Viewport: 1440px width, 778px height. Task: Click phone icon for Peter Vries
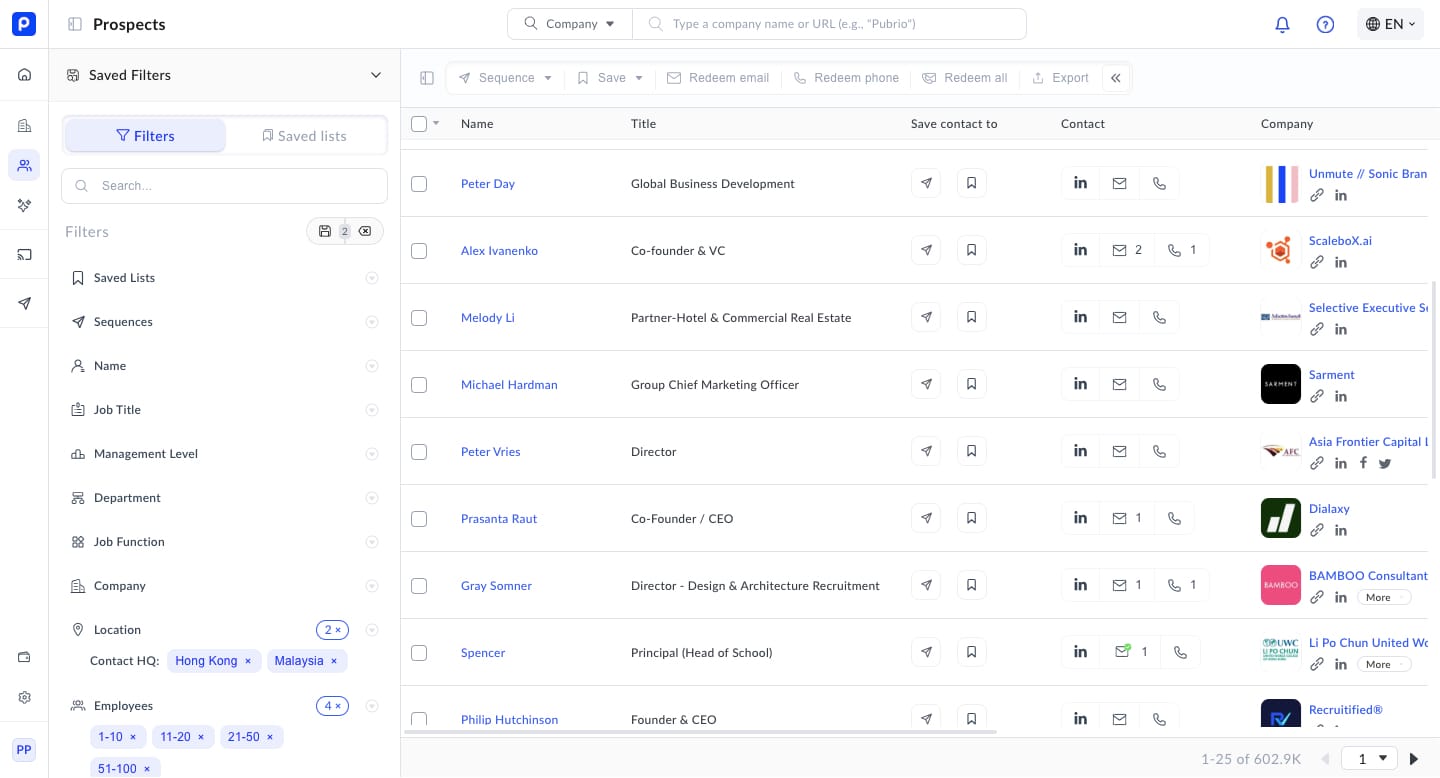(x=1159, y=451)
